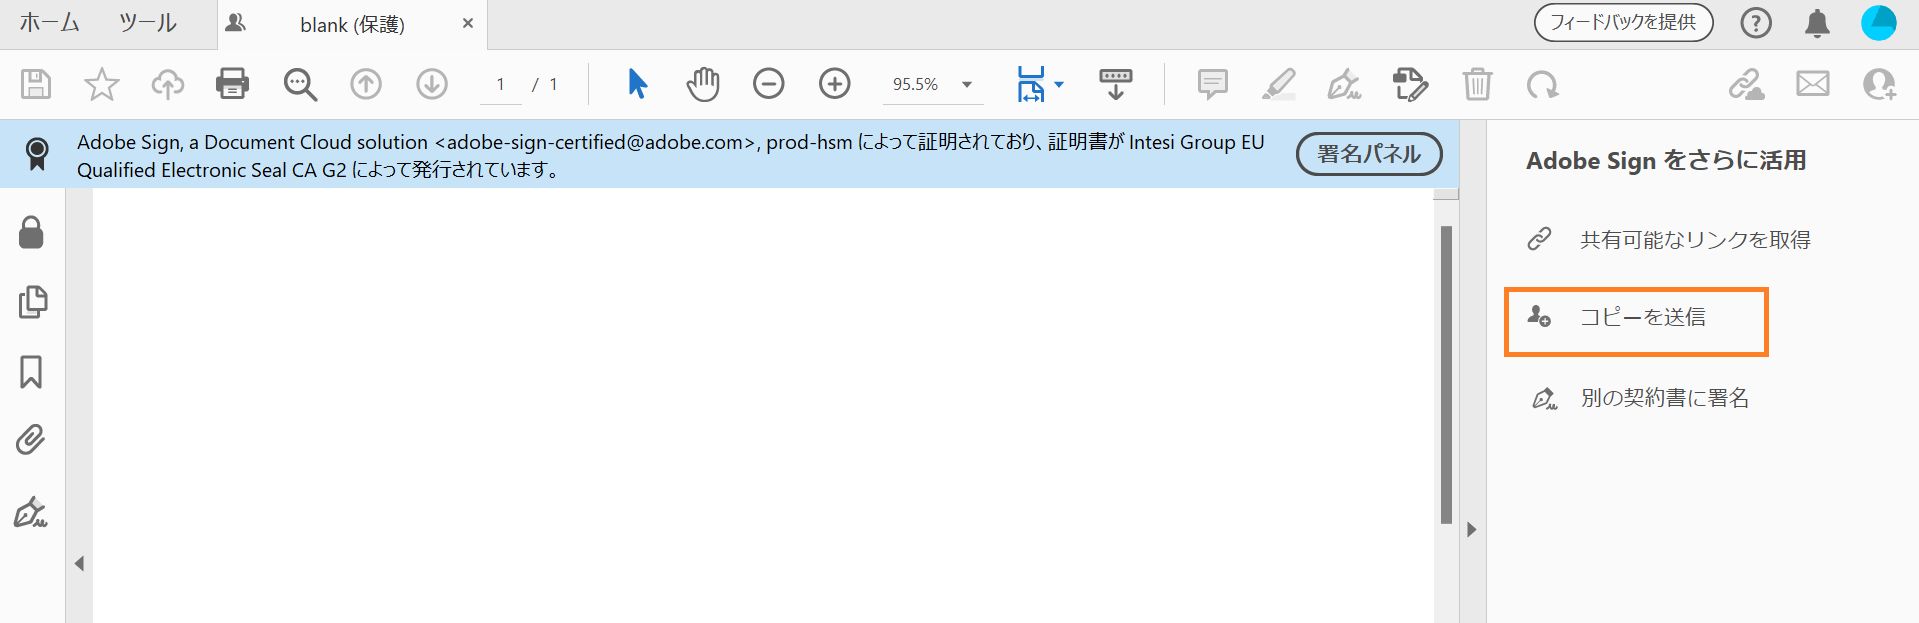Click the share with others person-plus icon
This screenshot has width=1919, height=623.
[1879, 84]
